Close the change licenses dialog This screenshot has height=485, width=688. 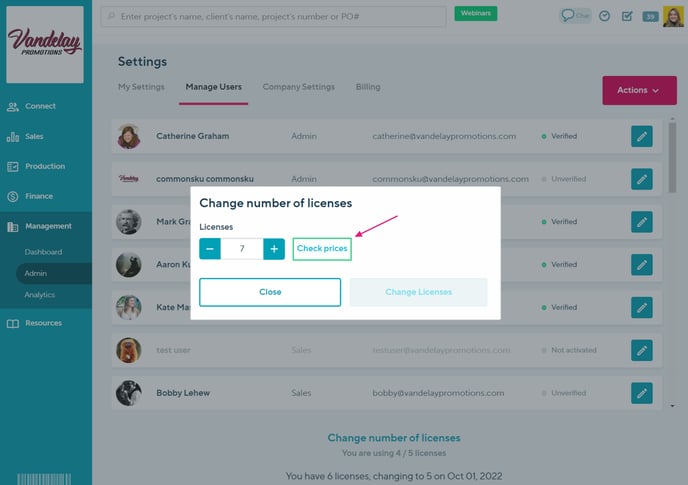[270, 292]
